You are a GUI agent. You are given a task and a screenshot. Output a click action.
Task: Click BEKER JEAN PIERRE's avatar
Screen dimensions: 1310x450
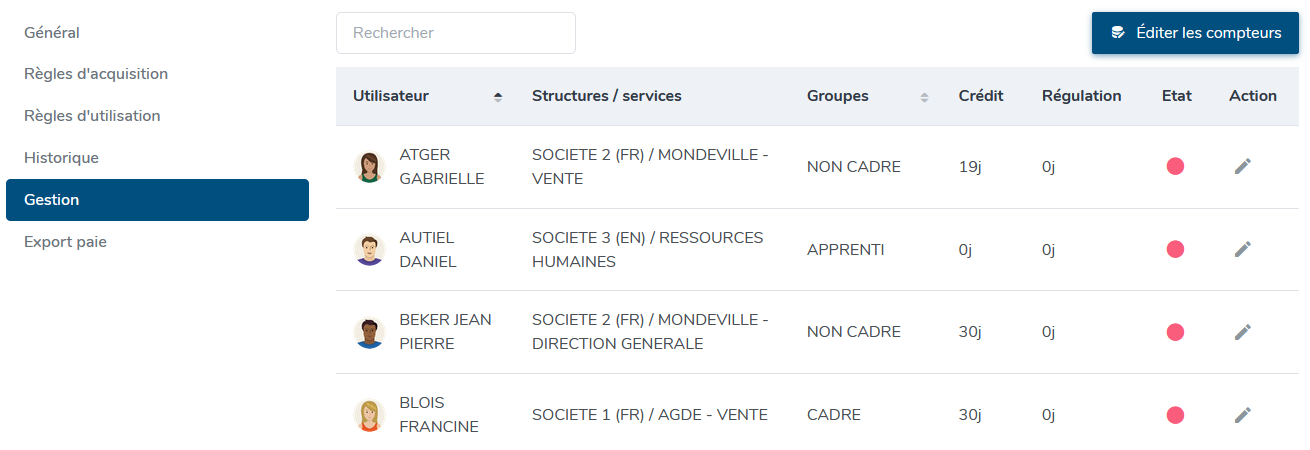(370, 332)
